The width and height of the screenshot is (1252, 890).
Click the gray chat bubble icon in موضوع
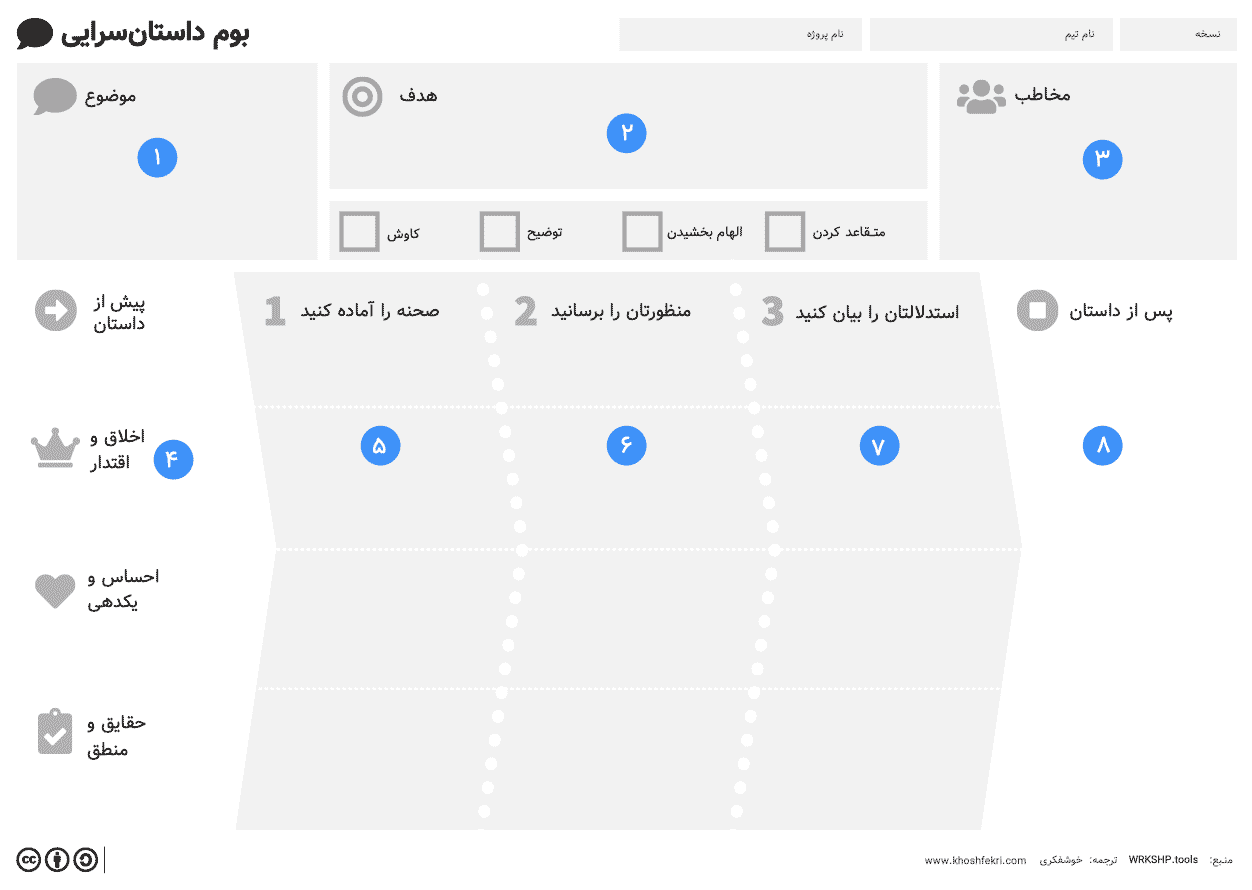[55, 97]
